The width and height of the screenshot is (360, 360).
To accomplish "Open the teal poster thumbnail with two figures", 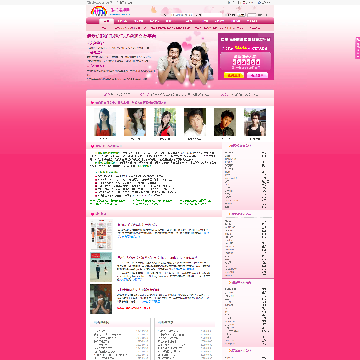I will coord(101,267).
